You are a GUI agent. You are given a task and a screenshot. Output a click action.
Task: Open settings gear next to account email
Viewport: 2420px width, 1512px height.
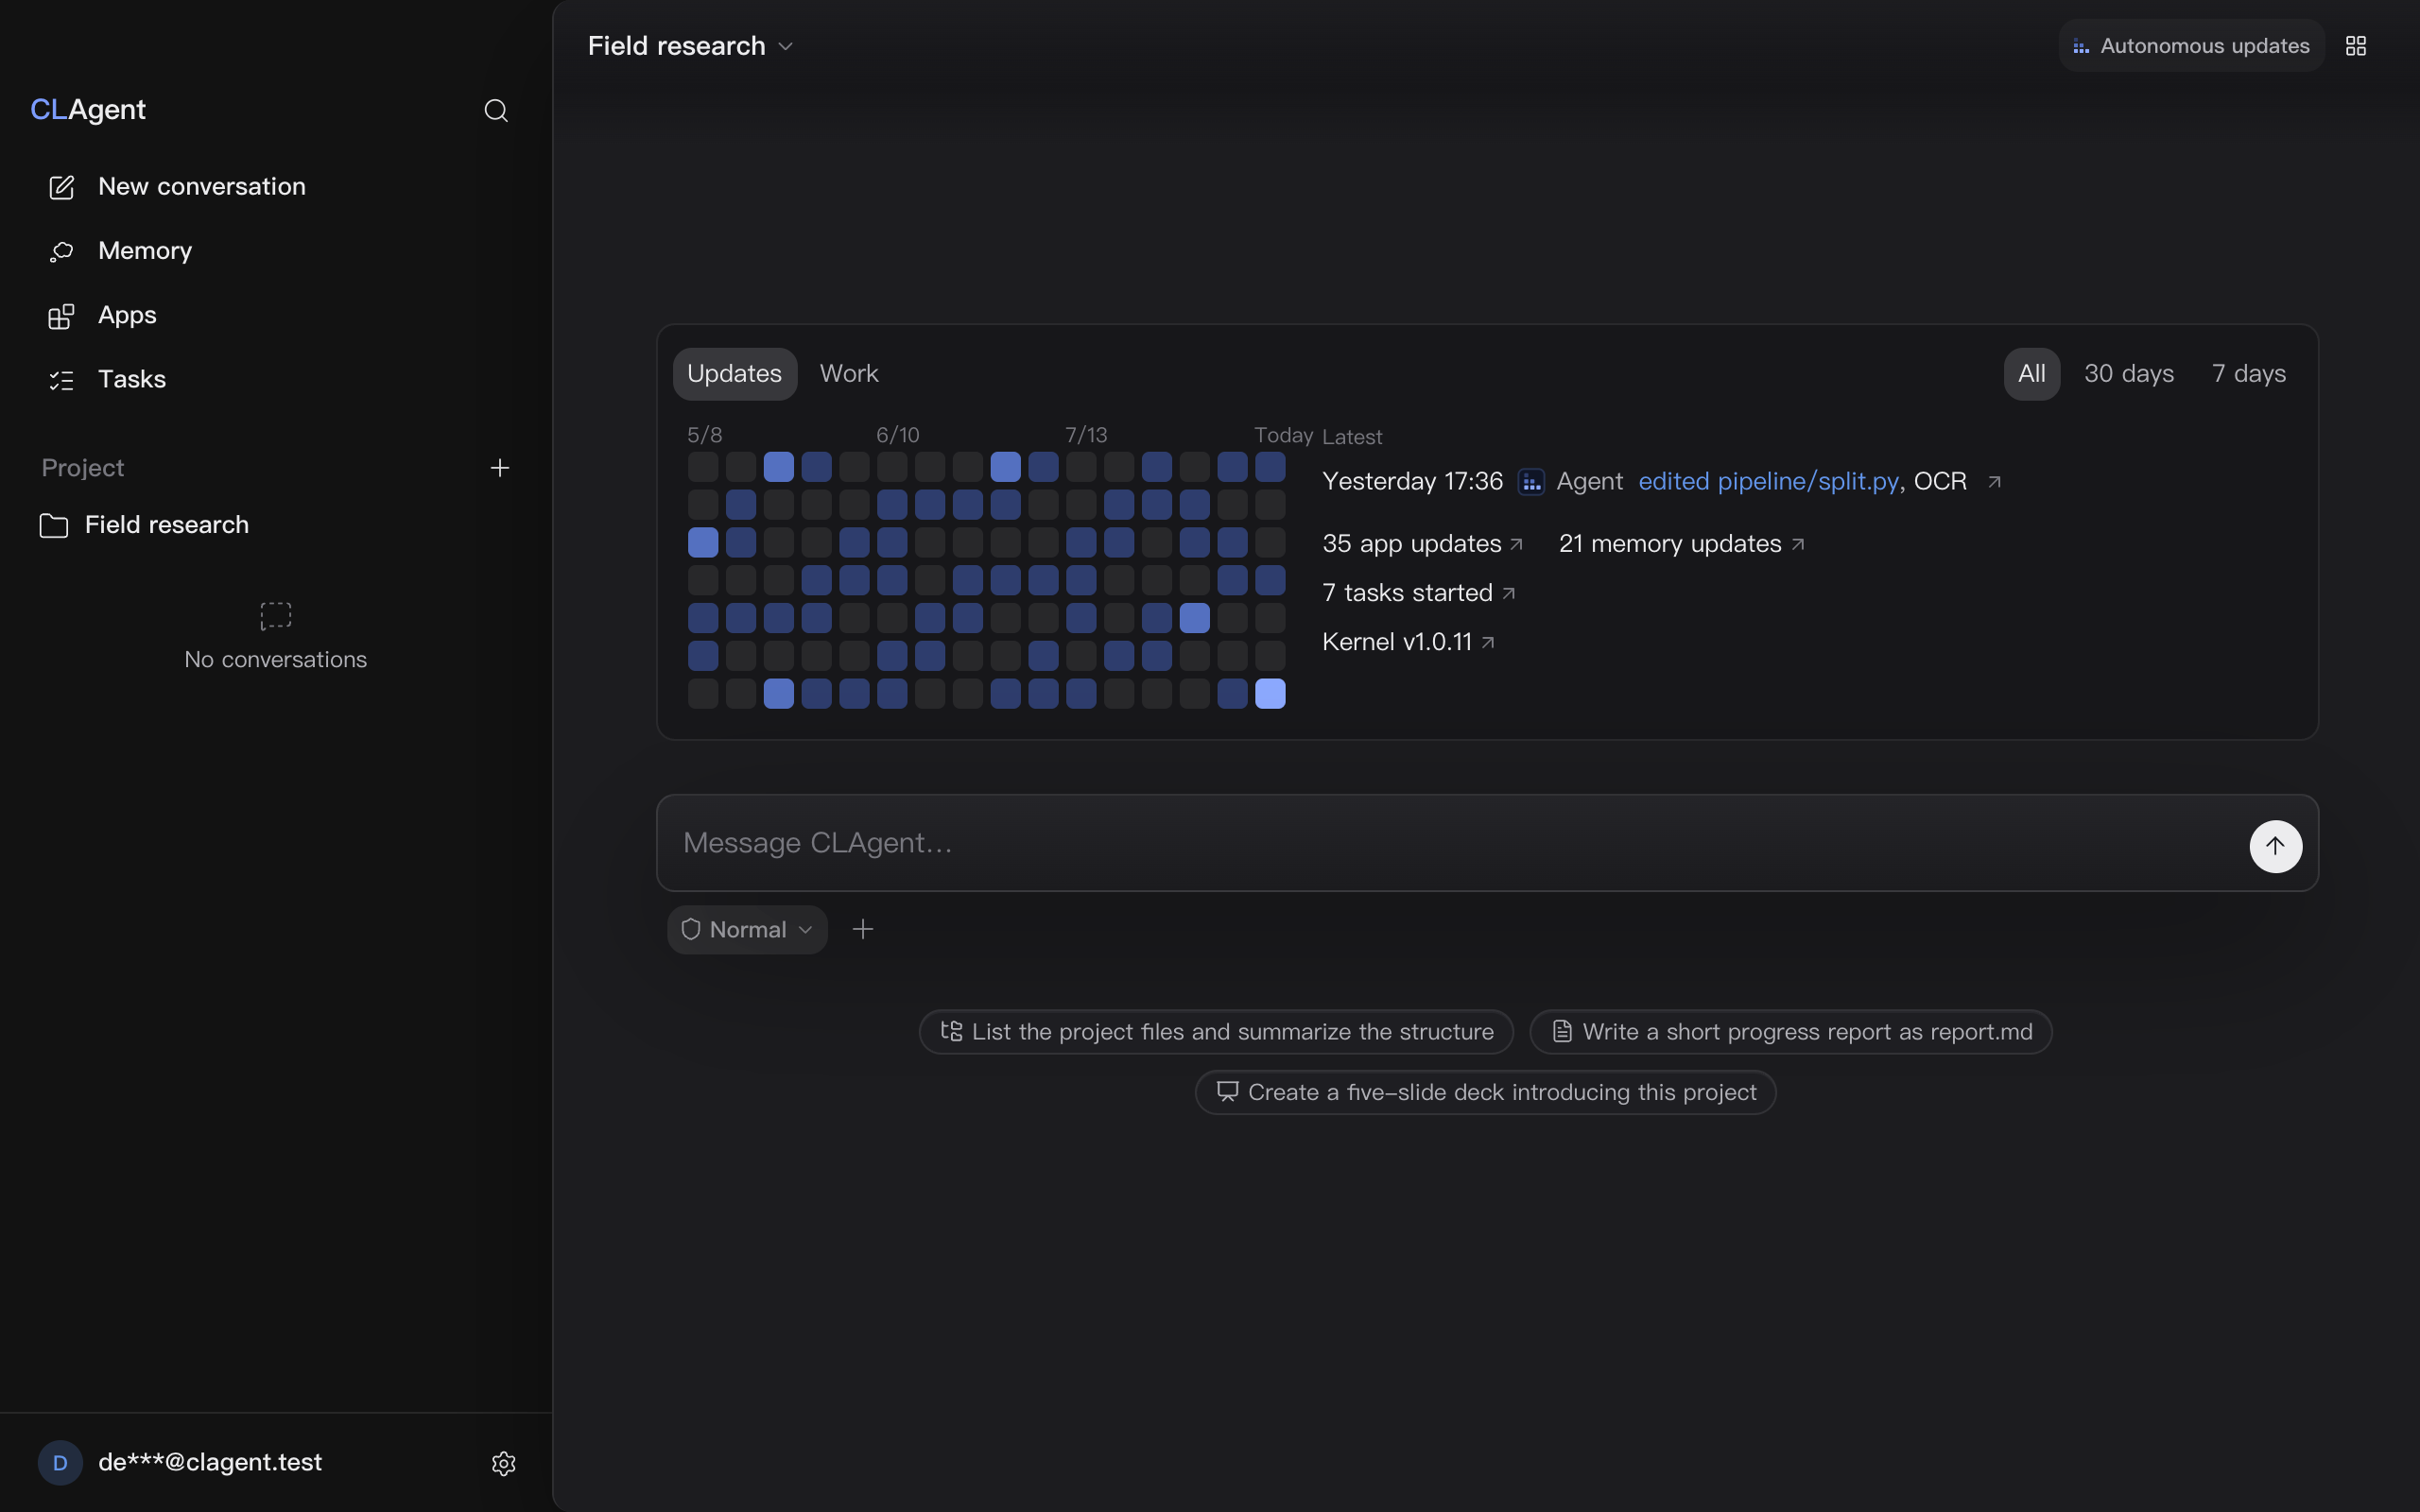click(x=504, y=1463)
